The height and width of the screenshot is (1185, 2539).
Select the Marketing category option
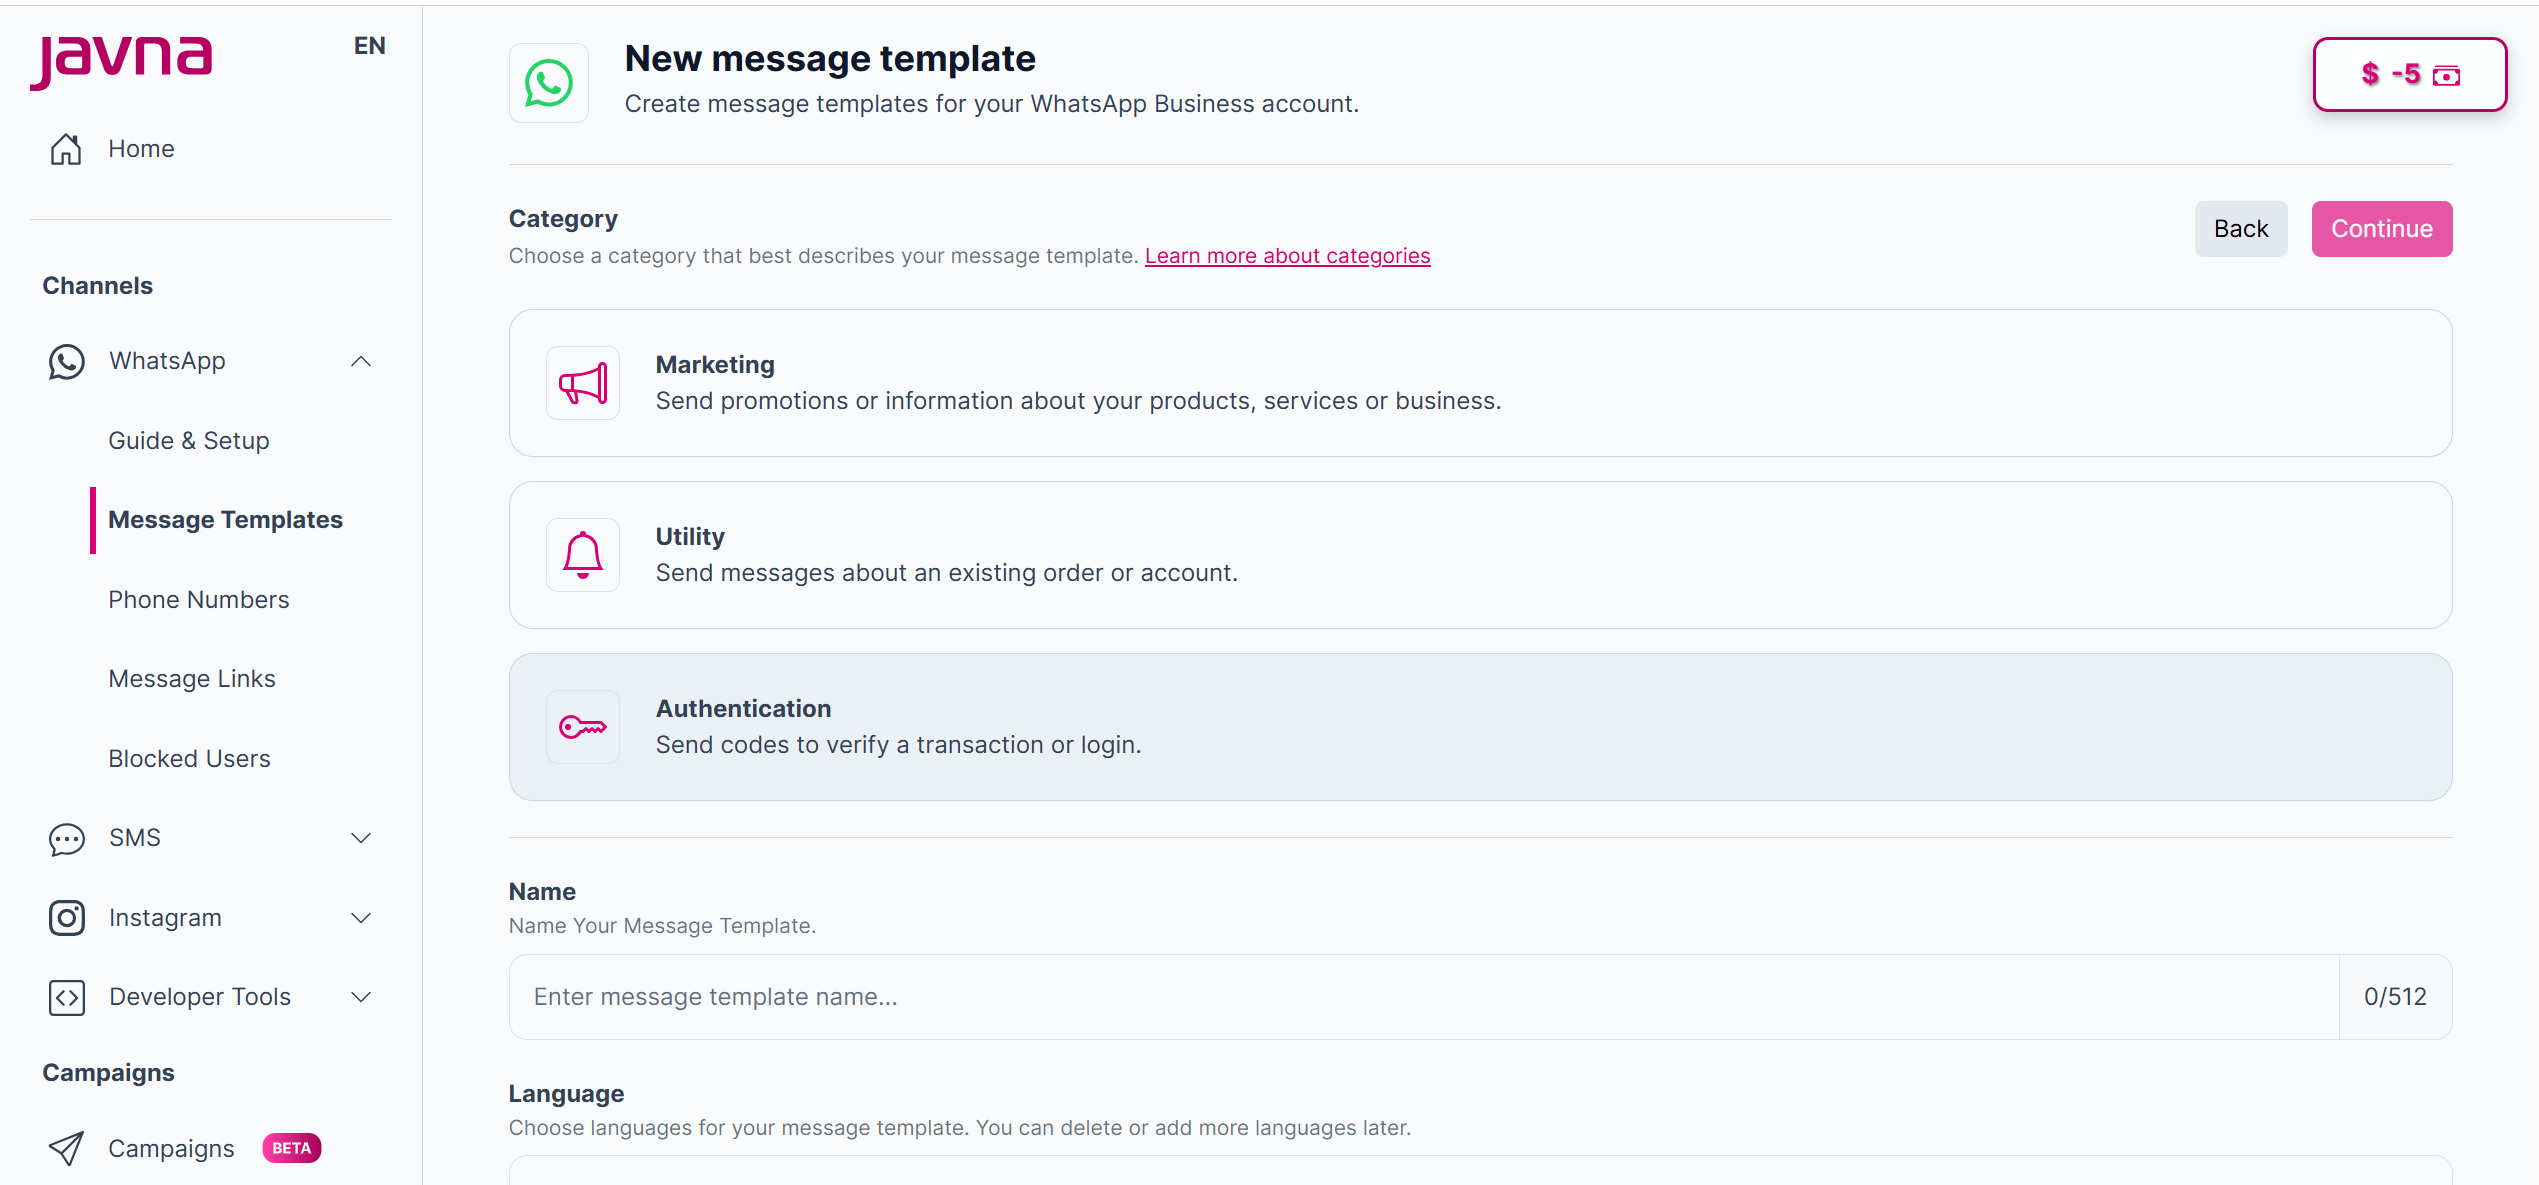[1479, 383]
